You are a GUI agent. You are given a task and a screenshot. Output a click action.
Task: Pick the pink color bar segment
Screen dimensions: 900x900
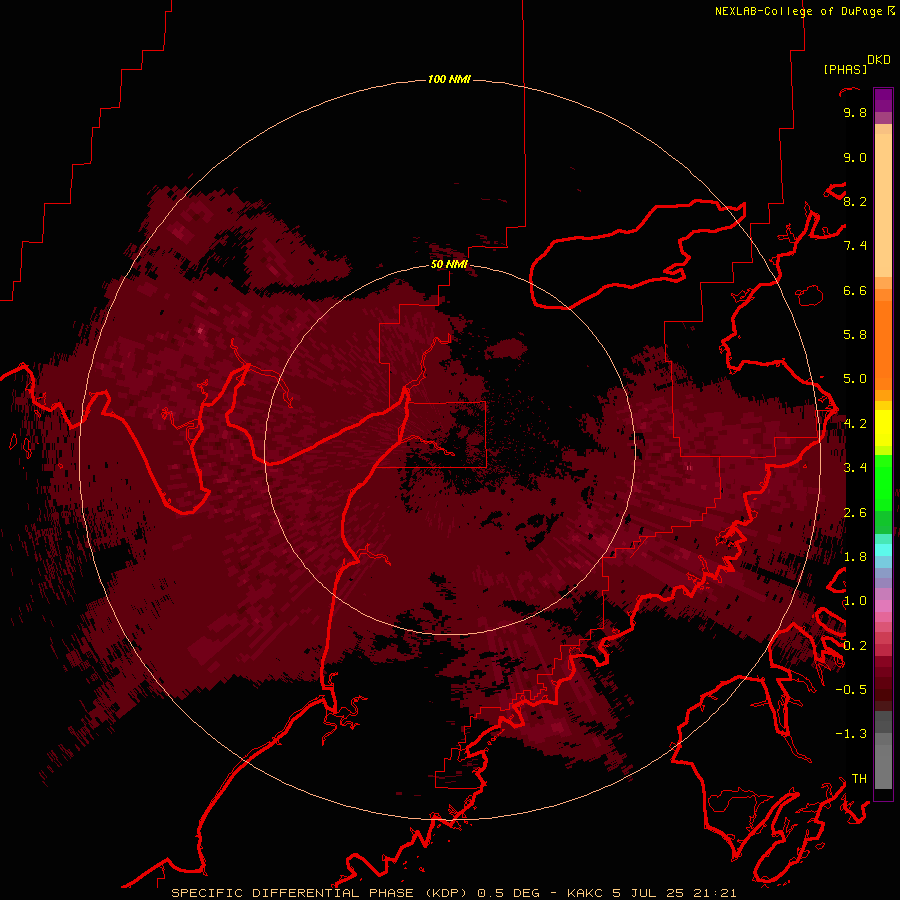[x=883, y=606]
